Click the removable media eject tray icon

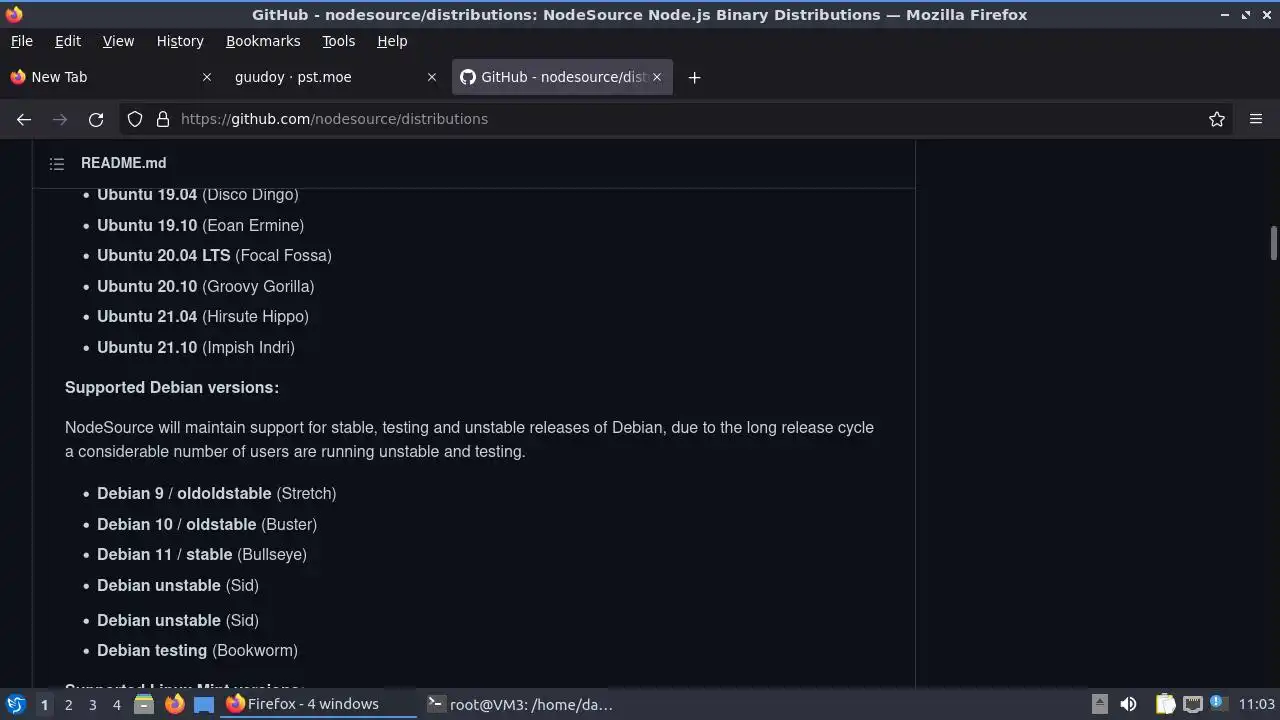click(x=1099, y=704)
